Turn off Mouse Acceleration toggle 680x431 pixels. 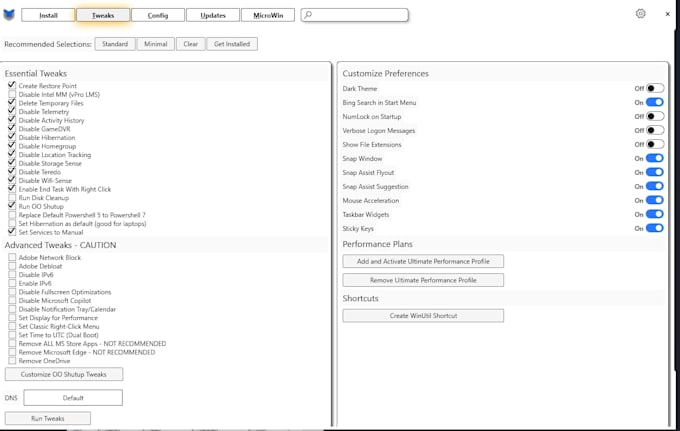(654, 200)
